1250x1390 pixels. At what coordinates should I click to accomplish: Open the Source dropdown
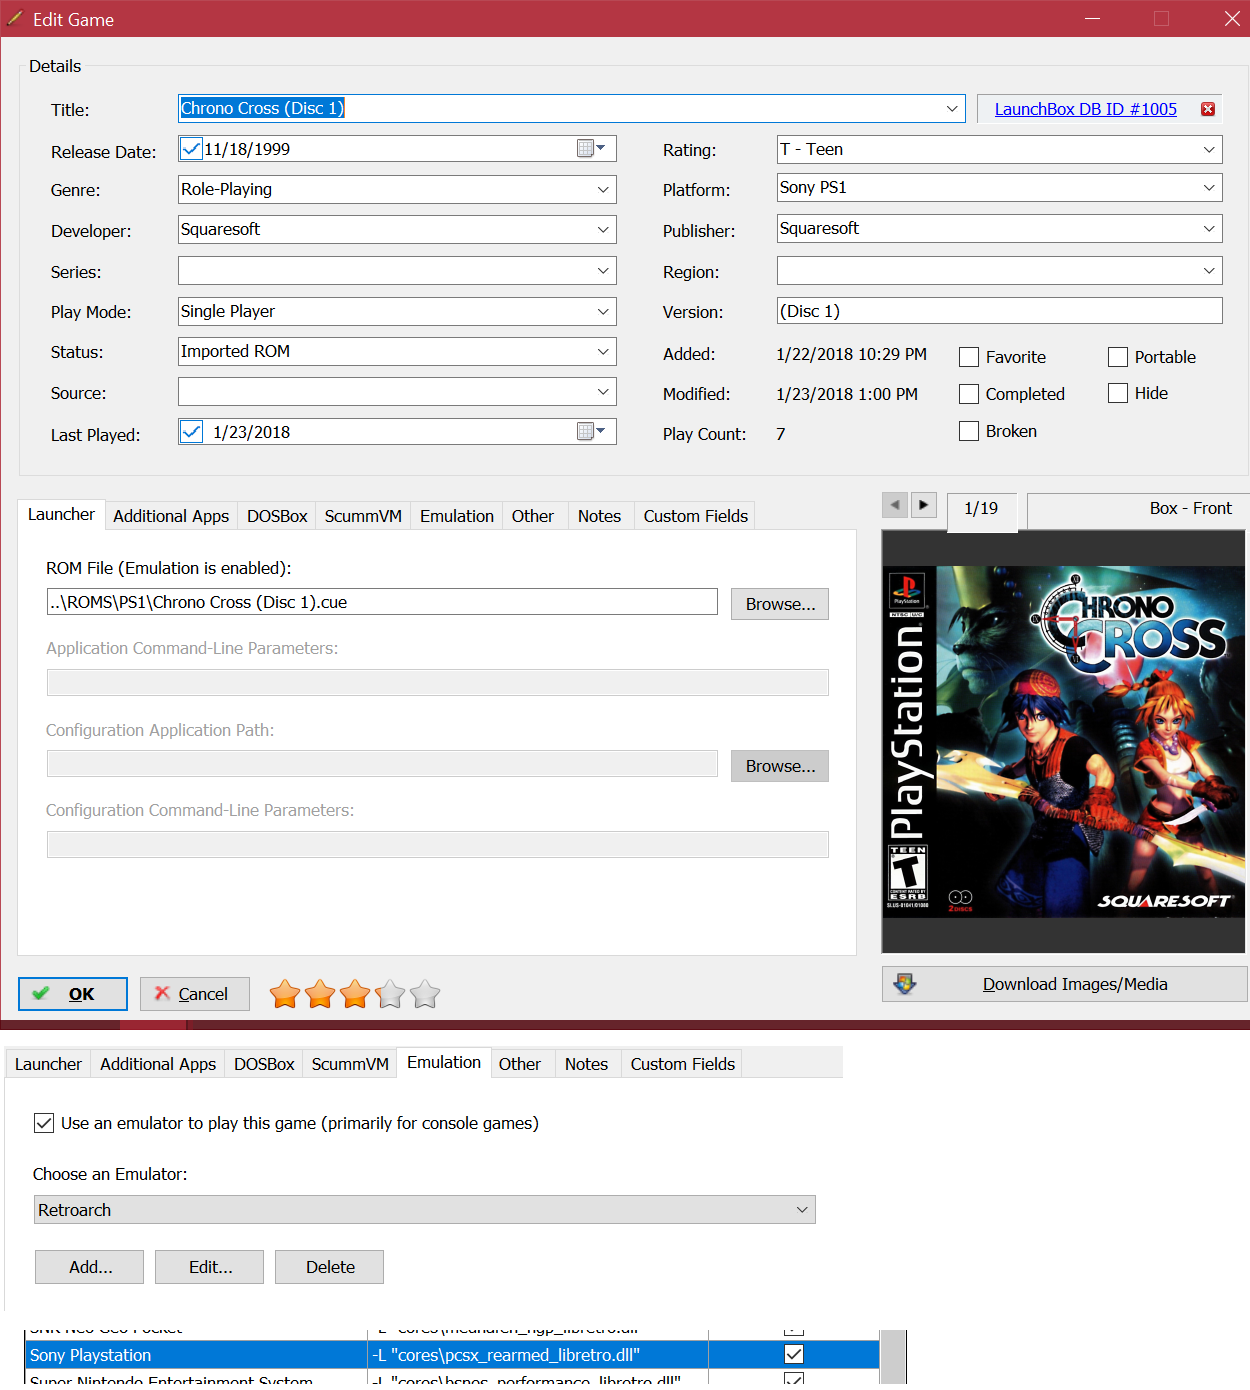603,392
